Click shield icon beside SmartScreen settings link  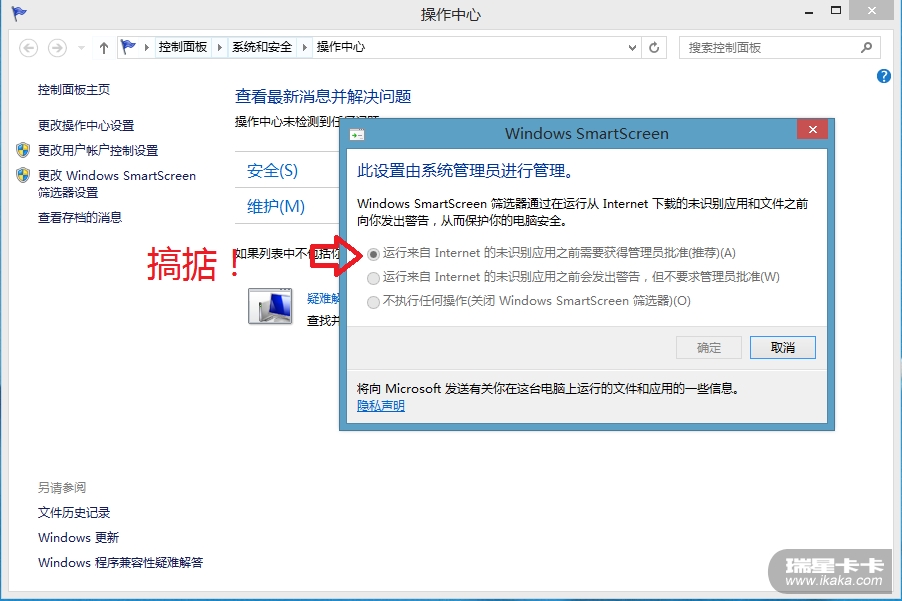point(23,175)
